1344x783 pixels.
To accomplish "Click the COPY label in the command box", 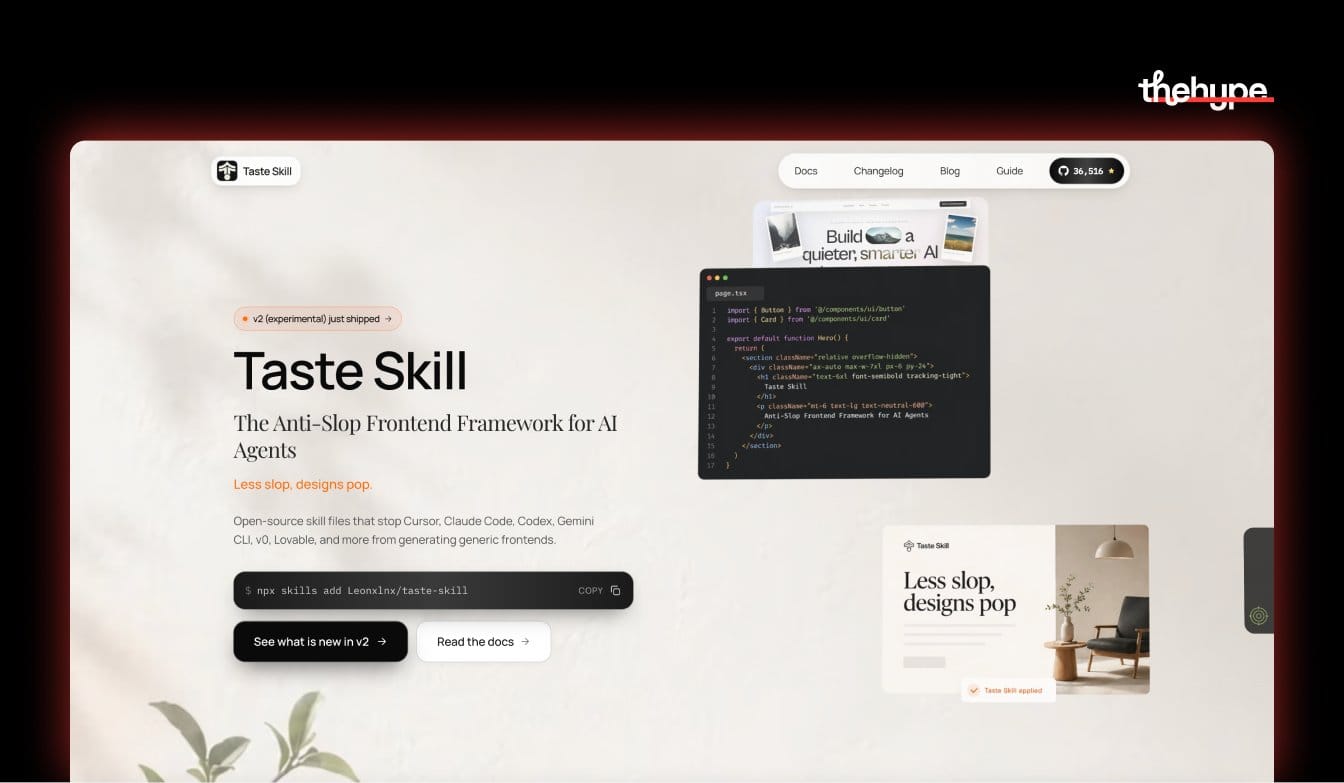I will (x=591, y=590).
